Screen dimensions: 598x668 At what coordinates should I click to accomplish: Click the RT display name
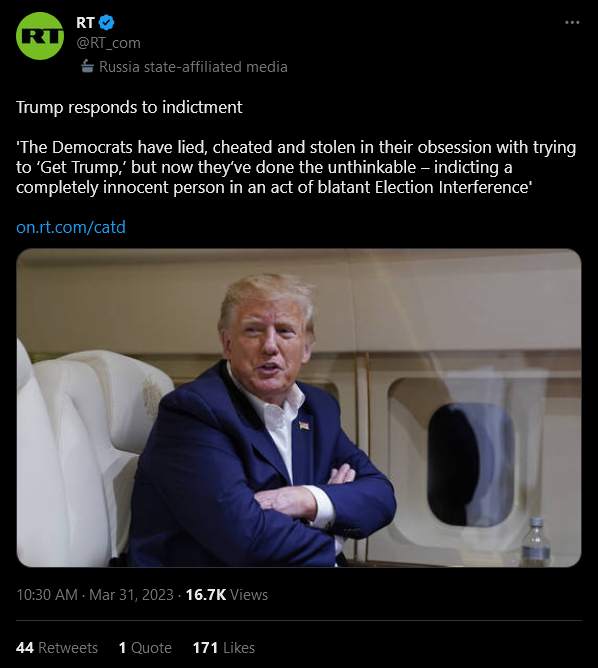(85, 23)
